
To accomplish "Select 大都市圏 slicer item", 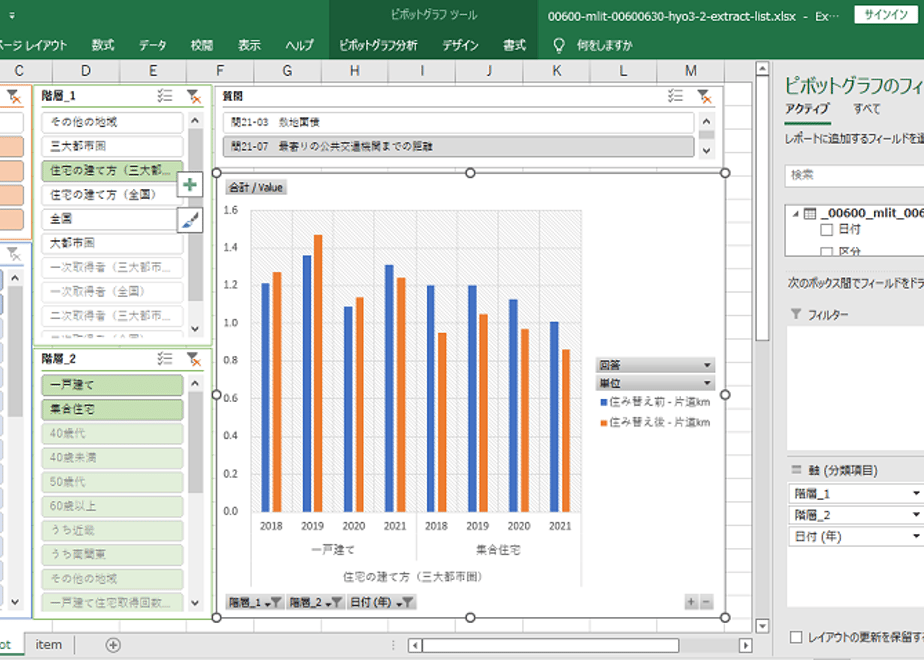I will (112, 243).
